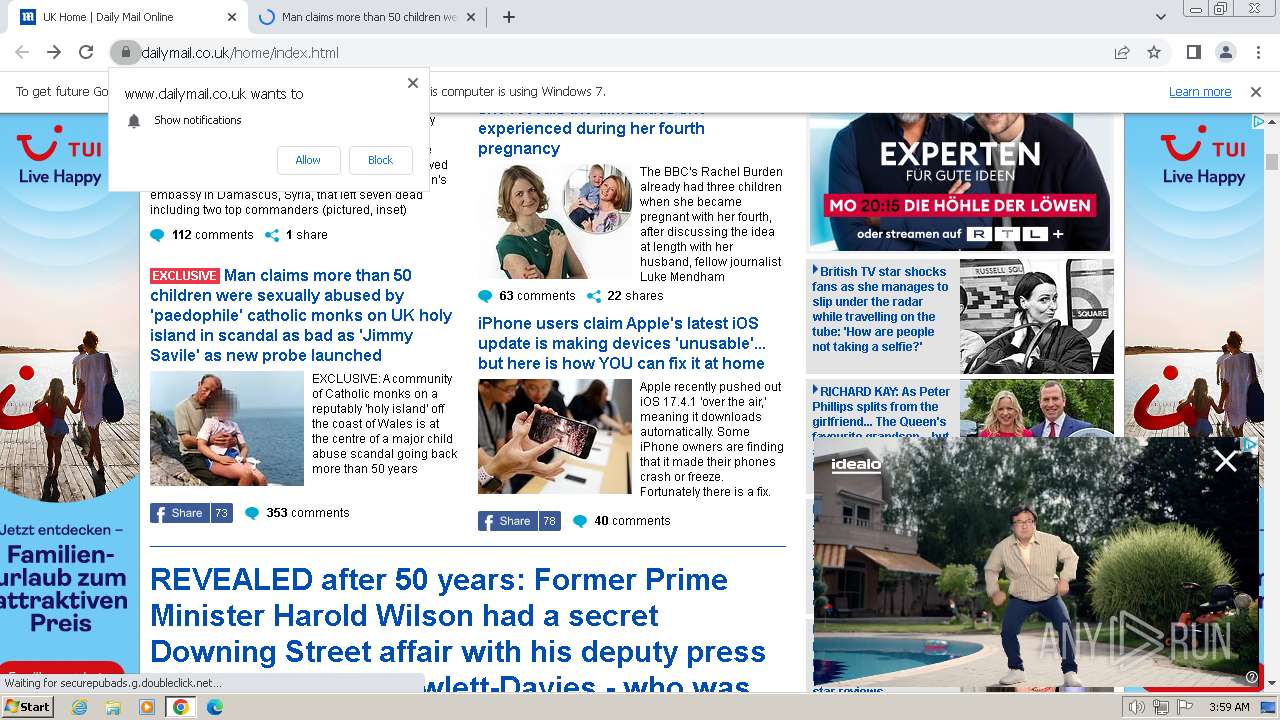Open the monks abuse scandal headline
The image size is (1280, 720).
coord(301,315)
